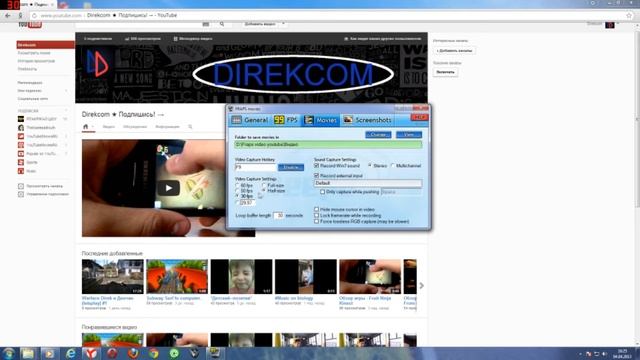Open Firefox from taskbar
The image size is (640, 360).
(133, 353)
